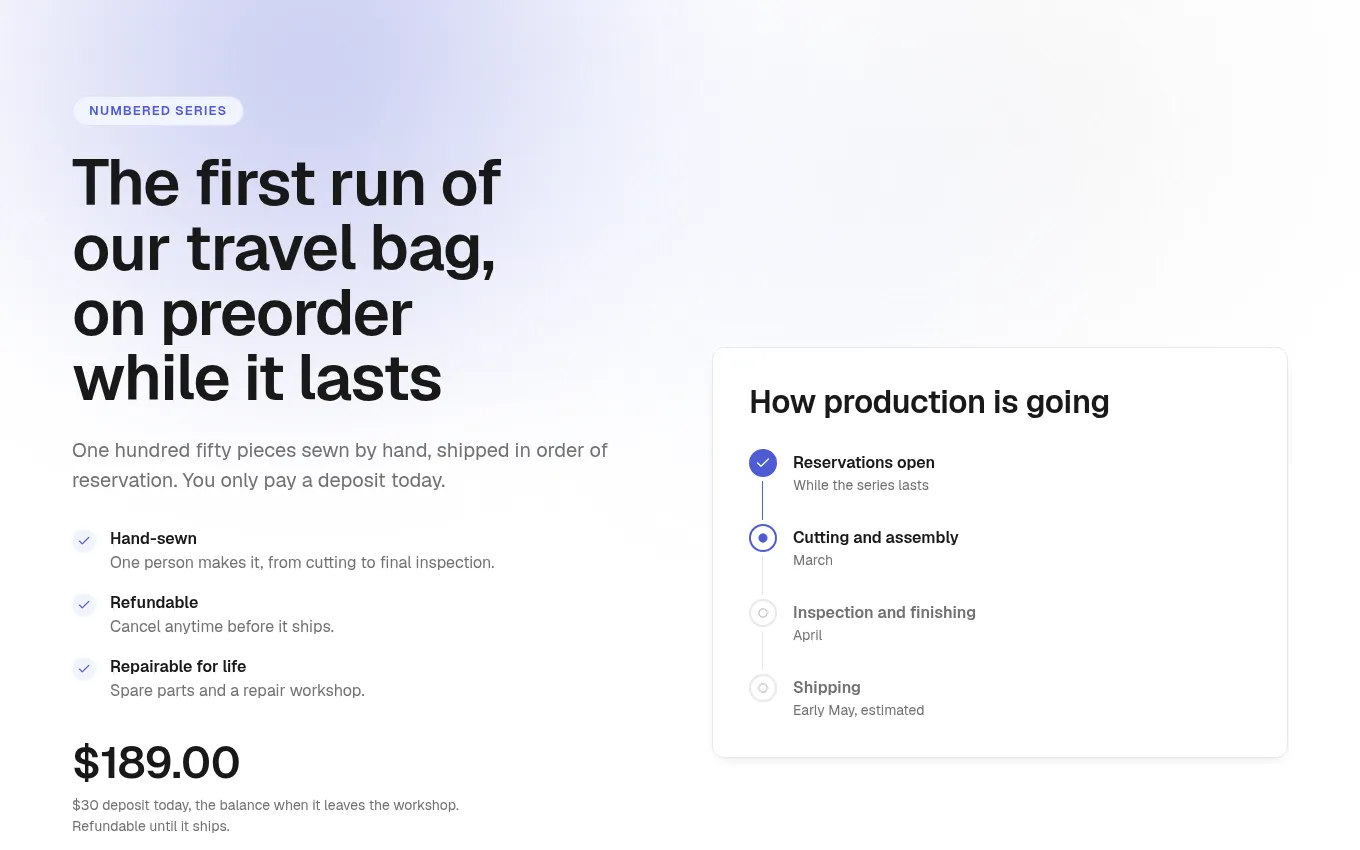Click the "March" date label
The image size is (1360, 850).
tap(813, 560)
